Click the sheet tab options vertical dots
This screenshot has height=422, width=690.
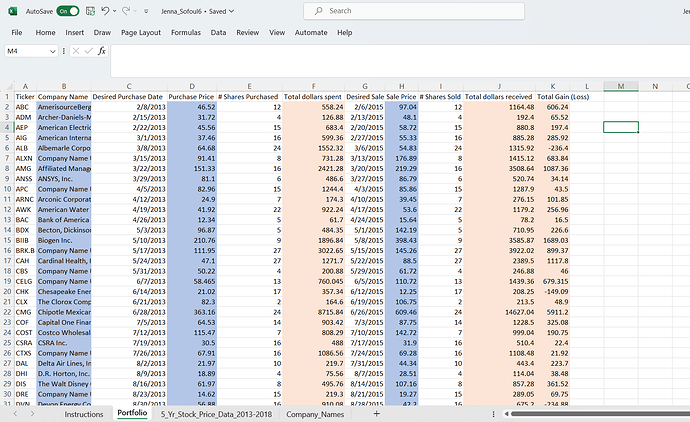(493, 414)
